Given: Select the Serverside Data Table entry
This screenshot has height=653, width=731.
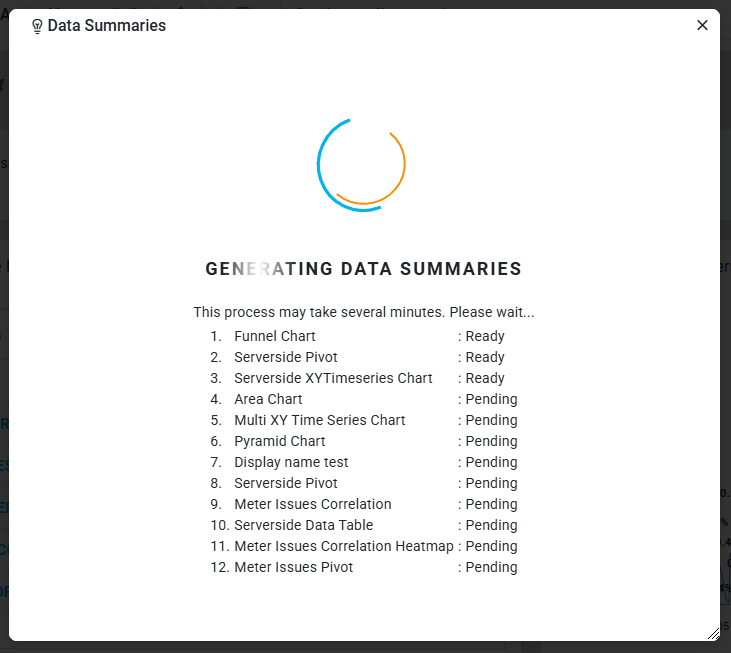Looking at the screenshot, I should pos(304,525).
